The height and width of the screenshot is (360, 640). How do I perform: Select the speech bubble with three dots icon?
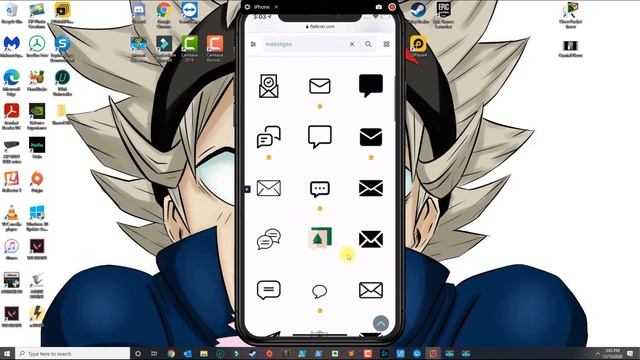point(320,189)
